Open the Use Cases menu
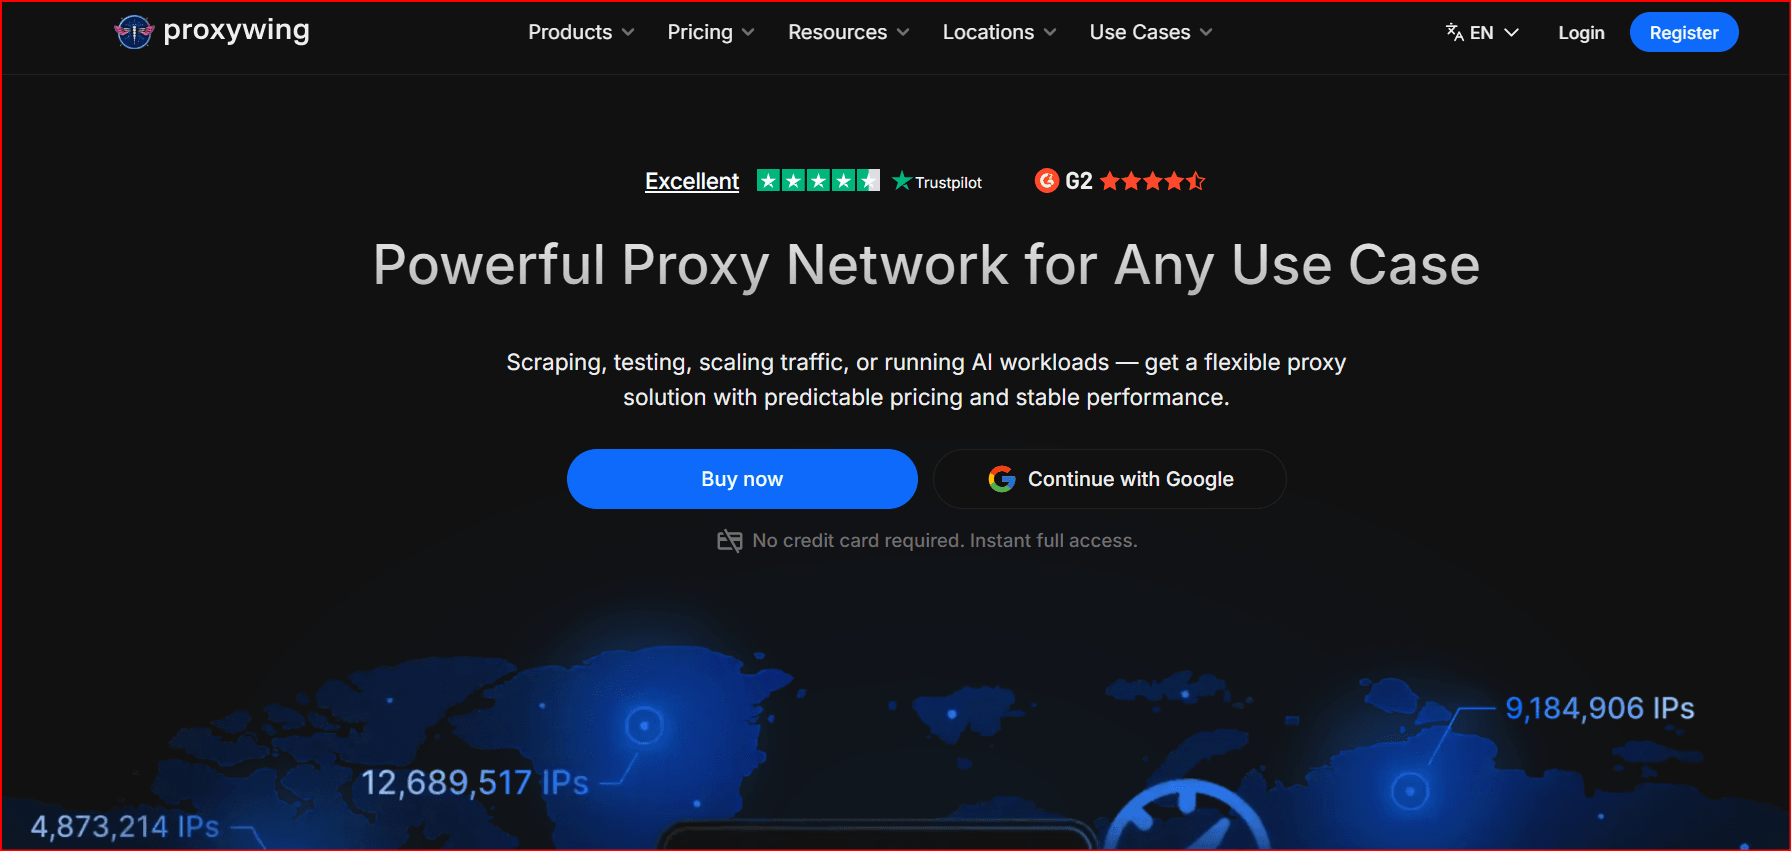This screenshot has width=1791, height=851. [x=1151, y=32]
